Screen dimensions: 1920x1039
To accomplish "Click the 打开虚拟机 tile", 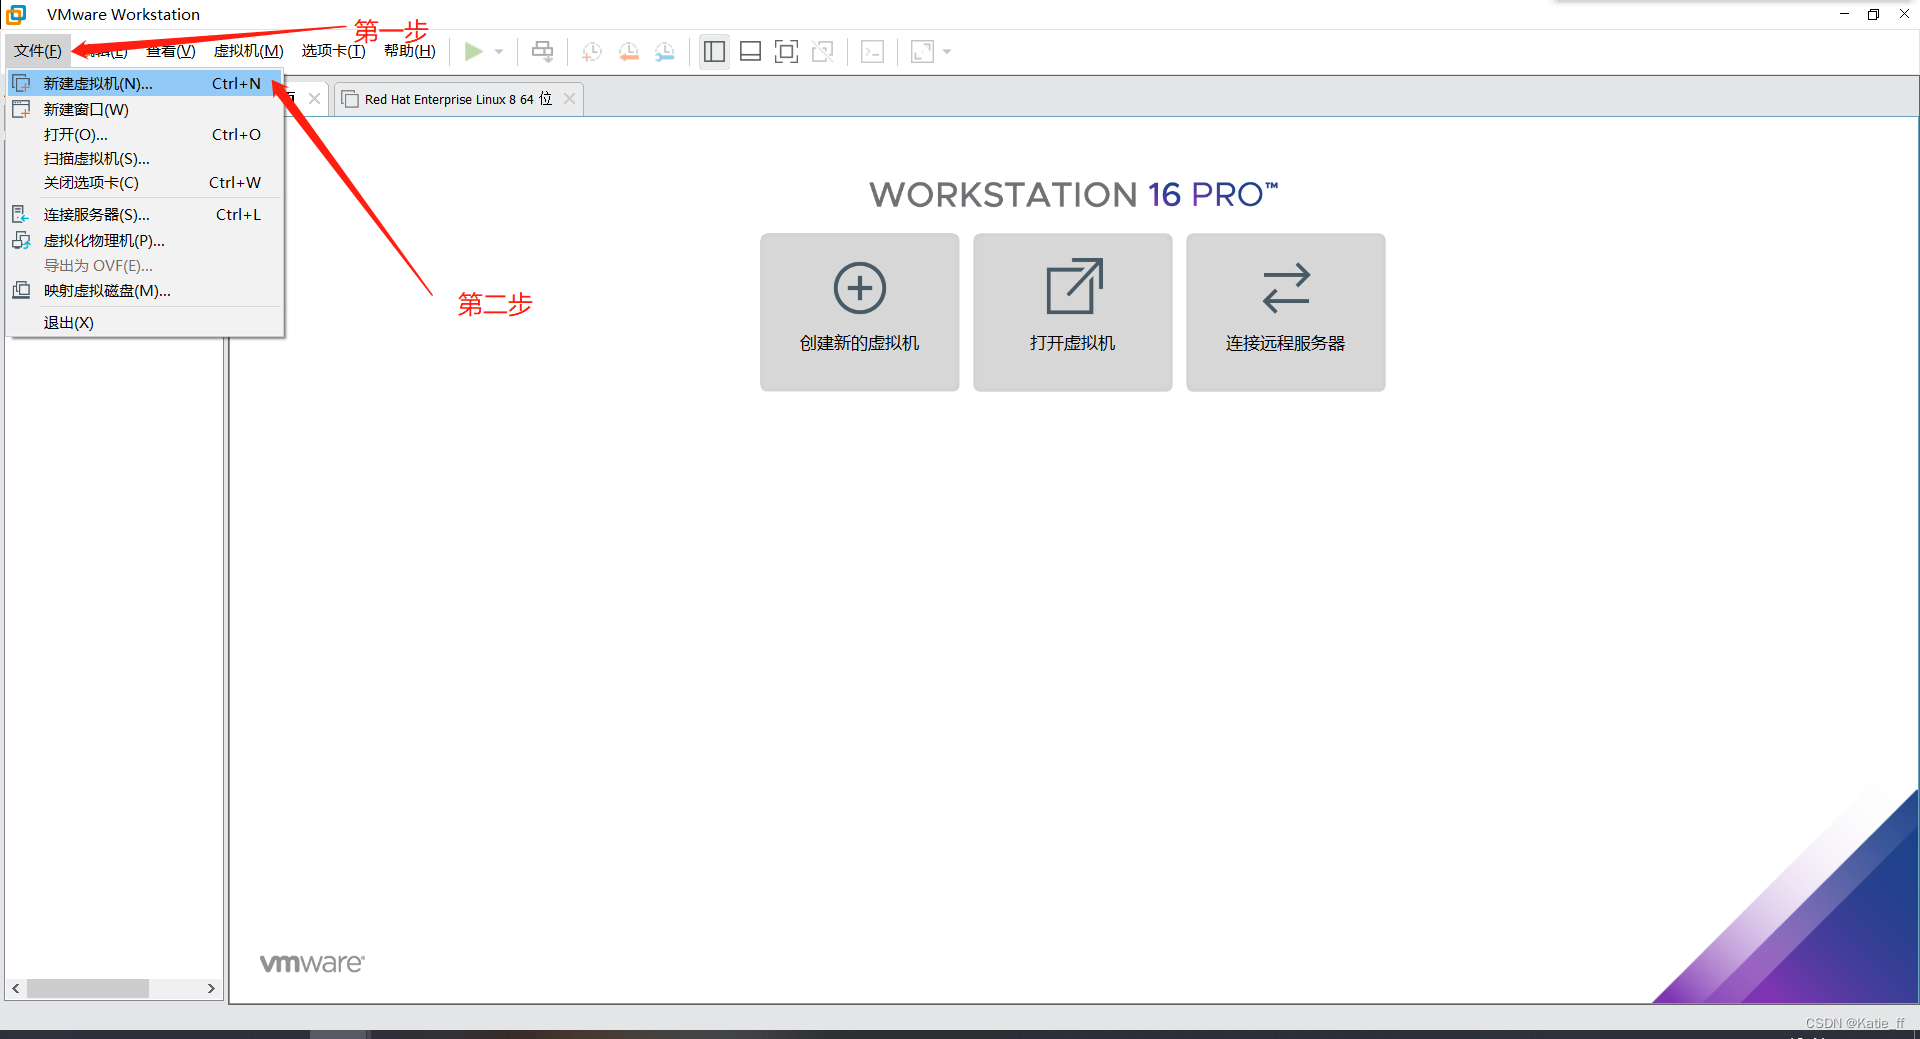I will coord(1072,312).
